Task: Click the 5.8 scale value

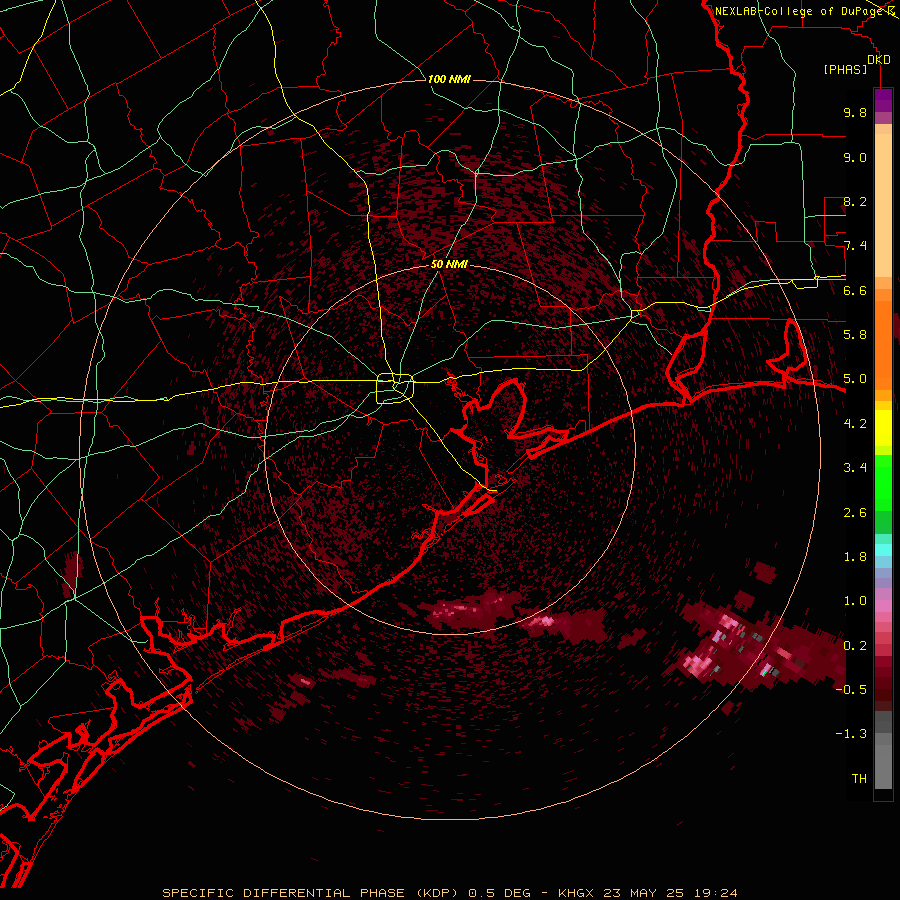Action: [x=855, y=334]
